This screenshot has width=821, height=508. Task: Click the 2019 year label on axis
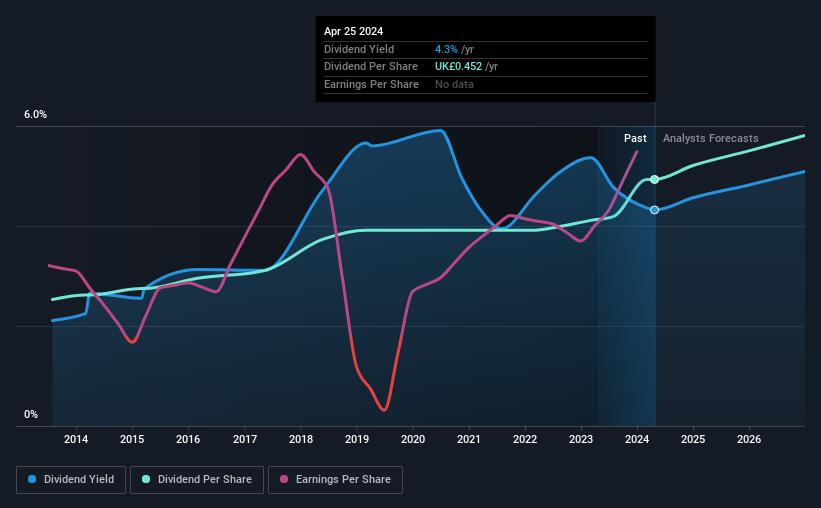tap(357, 439)
